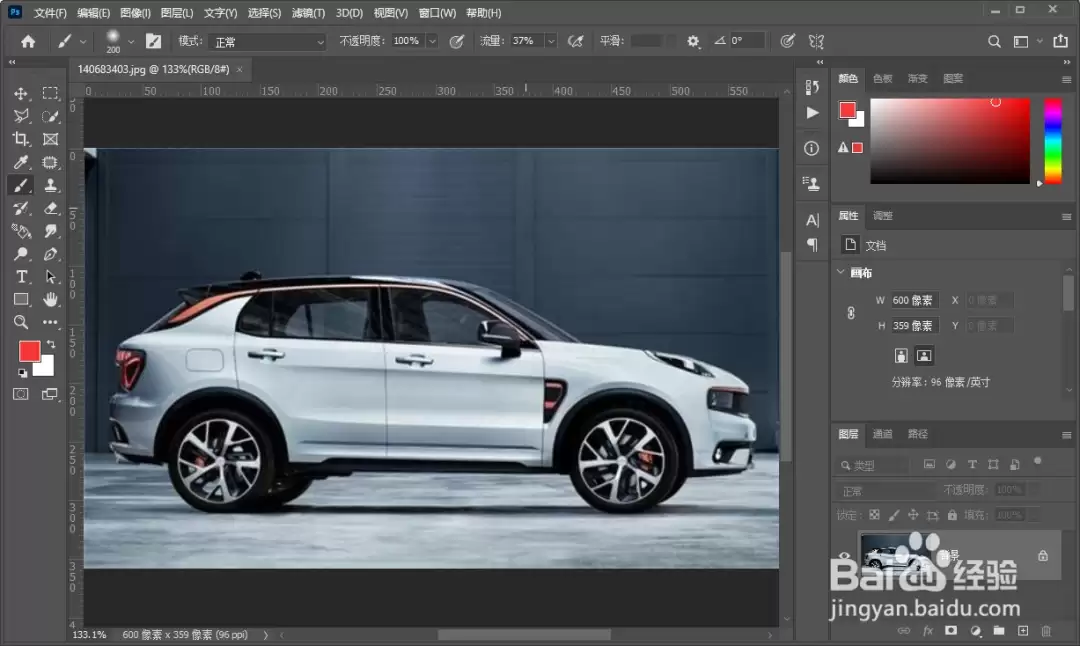The image size is (1080, 646).
Task: Select the Quick Selection tool
Action: [50, 116]
